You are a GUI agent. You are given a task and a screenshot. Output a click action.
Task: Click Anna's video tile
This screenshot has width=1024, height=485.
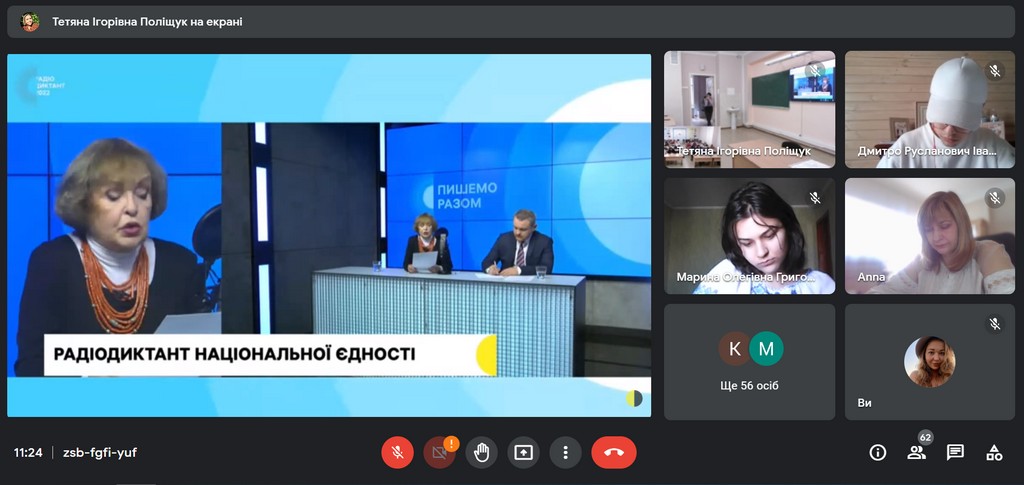tap(930, 236)
